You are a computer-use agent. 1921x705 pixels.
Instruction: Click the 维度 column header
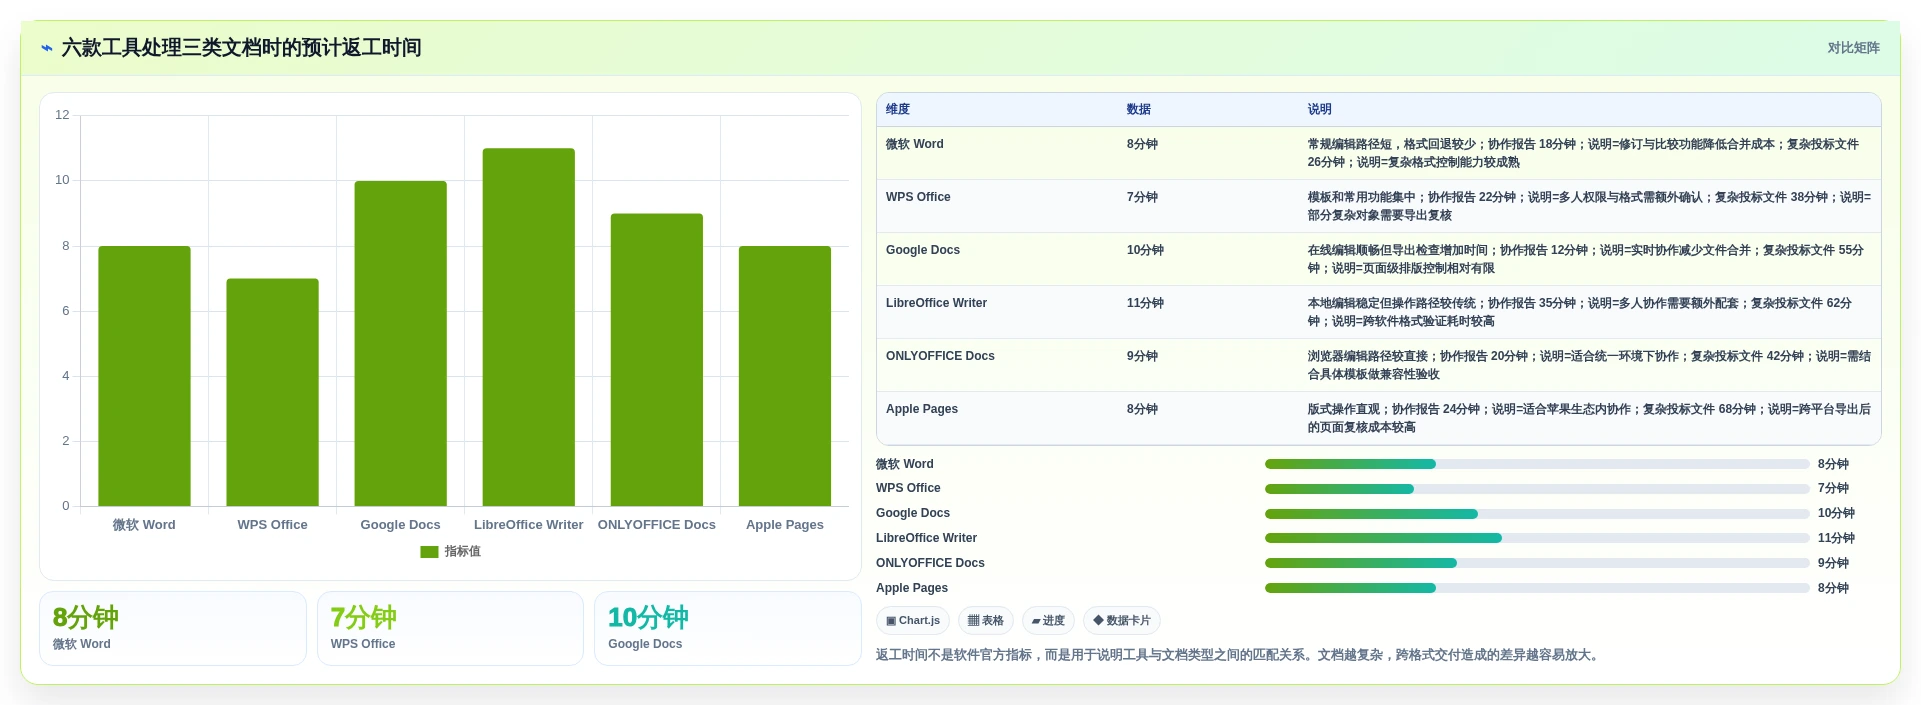pos(898,109)
